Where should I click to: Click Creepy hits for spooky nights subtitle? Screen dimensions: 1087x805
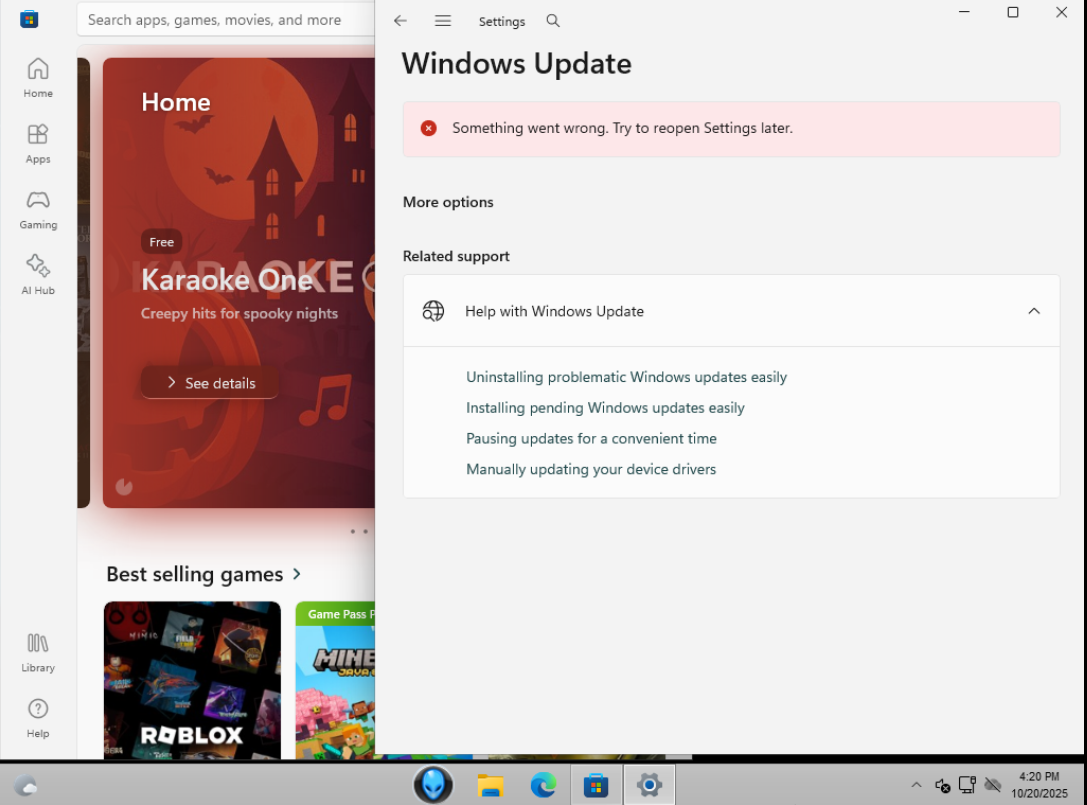239,313
